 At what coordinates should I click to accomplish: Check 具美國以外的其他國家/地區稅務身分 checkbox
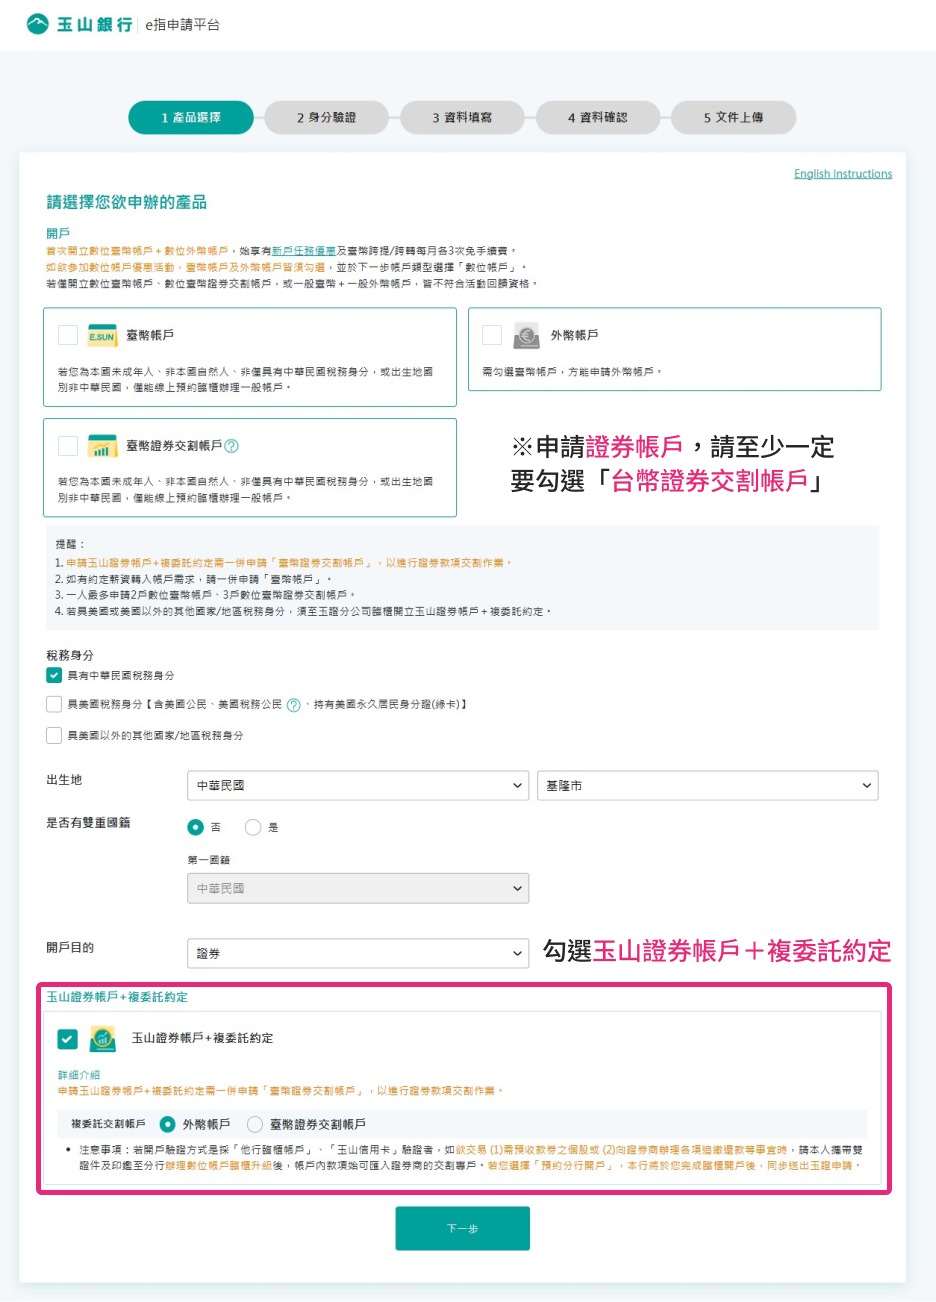point(54,735)
